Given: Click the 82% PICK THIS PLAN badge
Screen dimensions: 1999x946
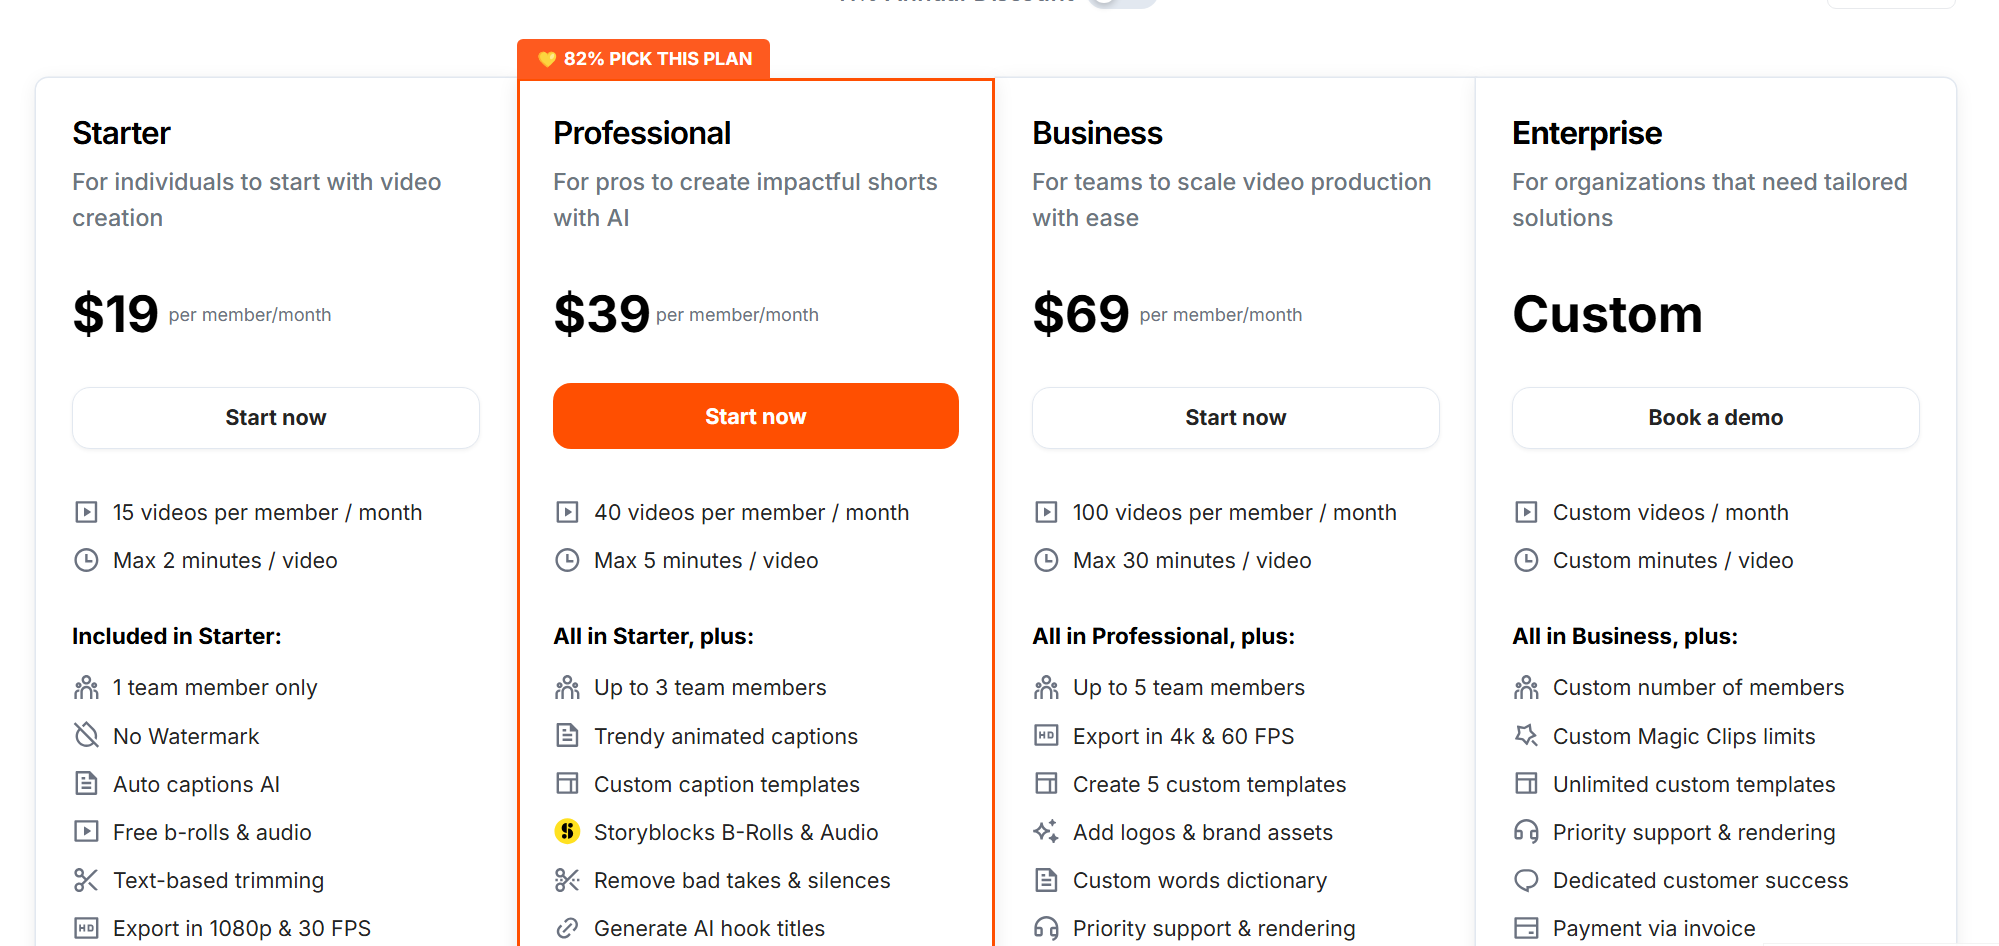Looking at the screenshot, I should coord(644,59).
